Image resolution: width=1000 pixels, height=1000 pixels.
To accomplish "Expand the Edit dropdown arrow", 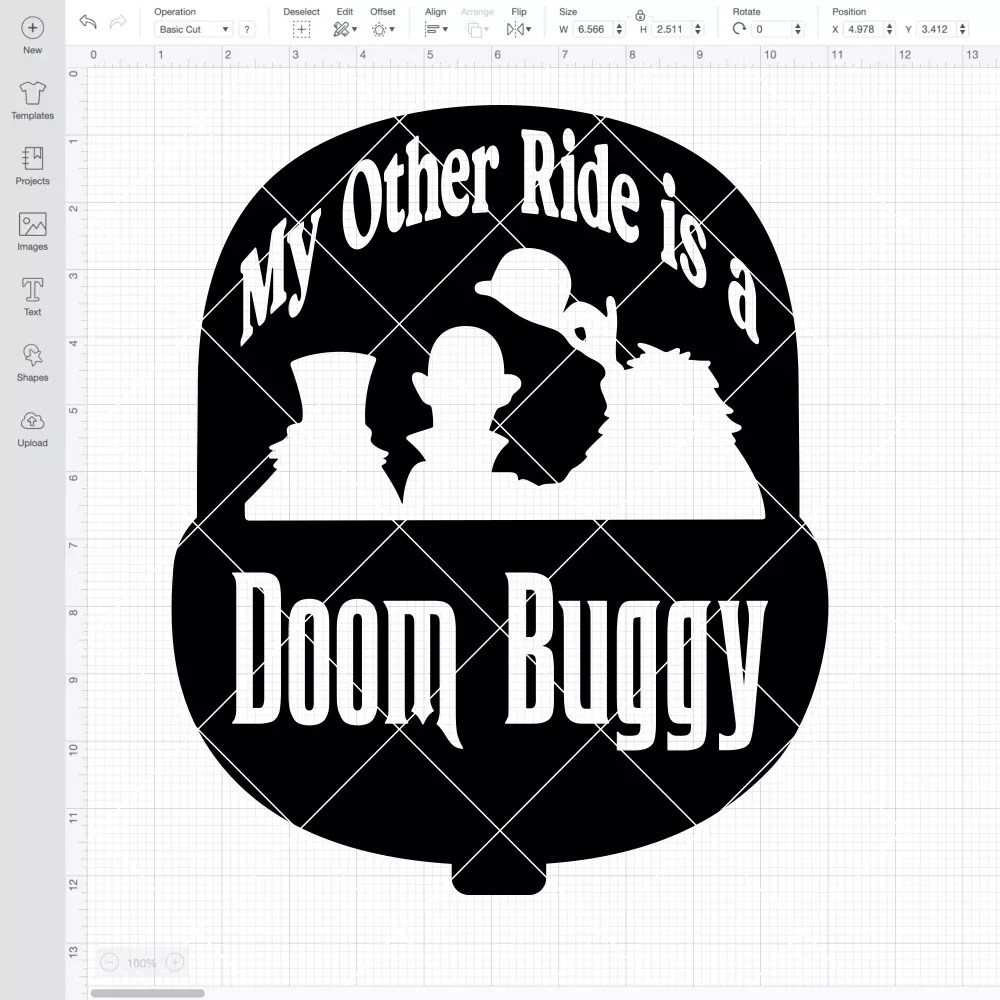I will point(355,29).
